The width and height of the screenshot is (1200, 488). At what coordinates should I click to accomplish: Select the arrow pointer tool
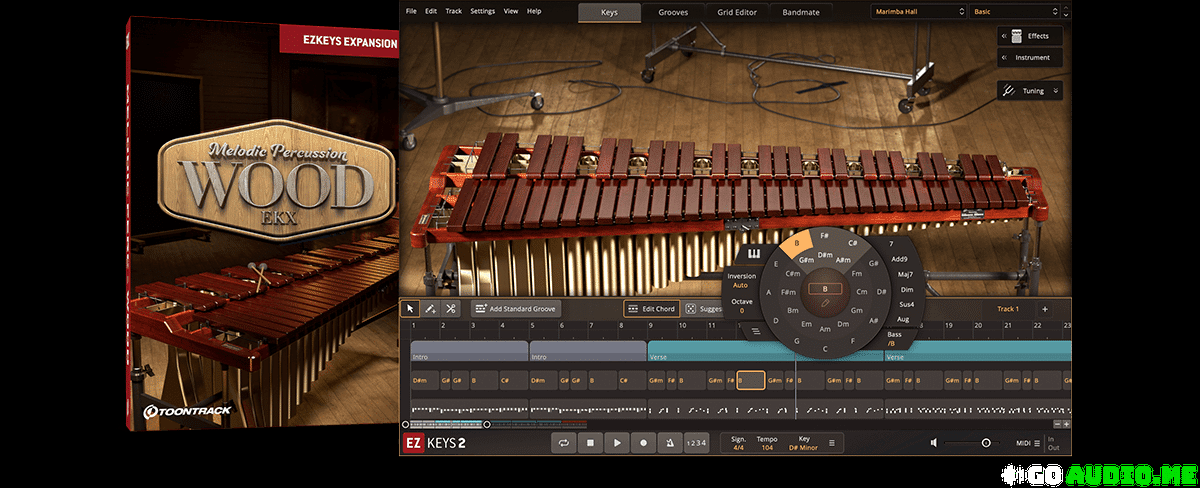(x=410, y=309)
